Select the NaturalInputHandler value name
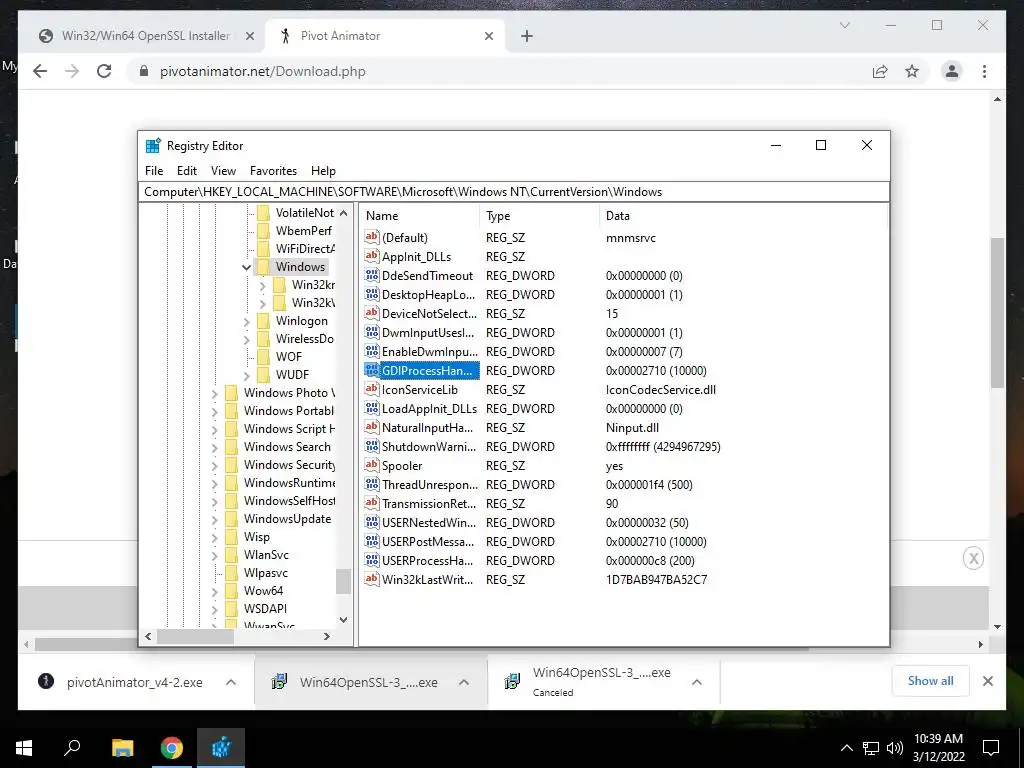The width and height of the screenshot is (1024, 768). tap(427, 428)
